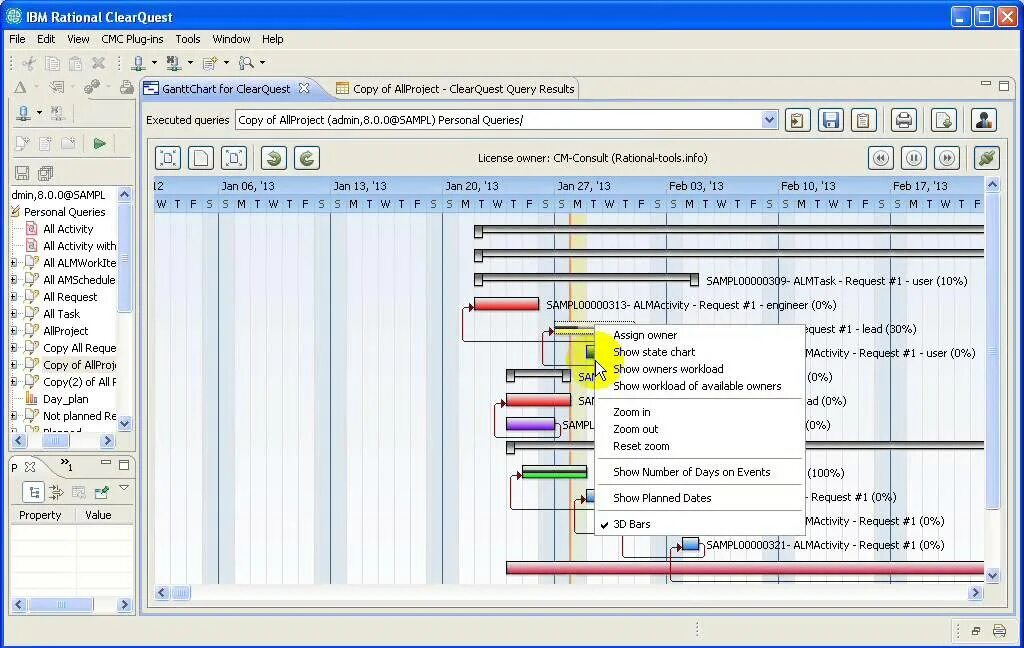Click the plain clipboard icon

point(863,120)
